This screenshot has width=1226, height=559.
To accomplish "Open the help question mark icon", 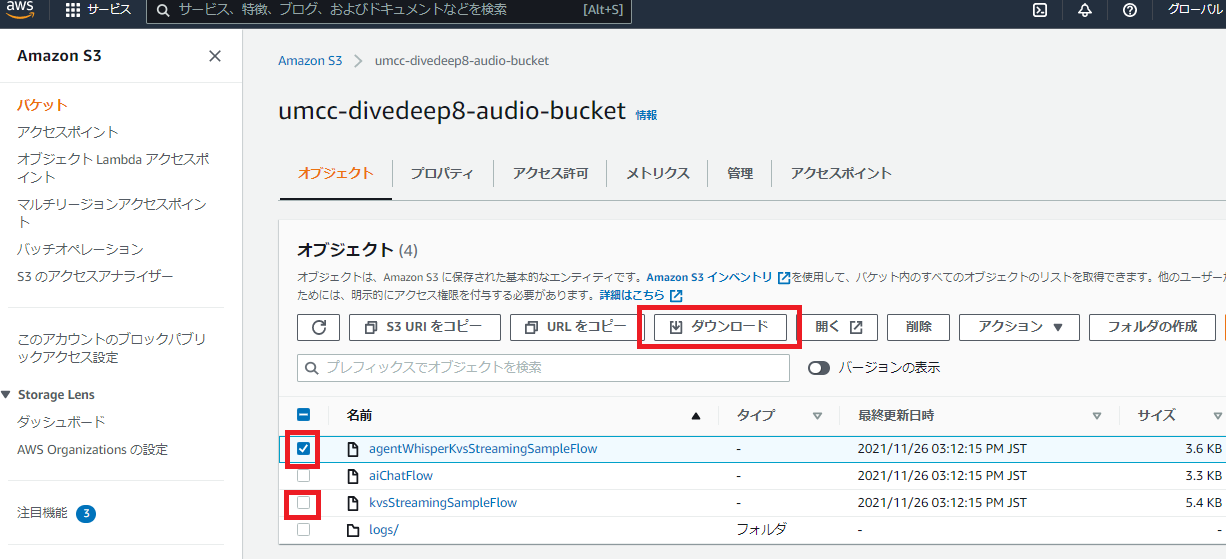I will point(1130,10).
